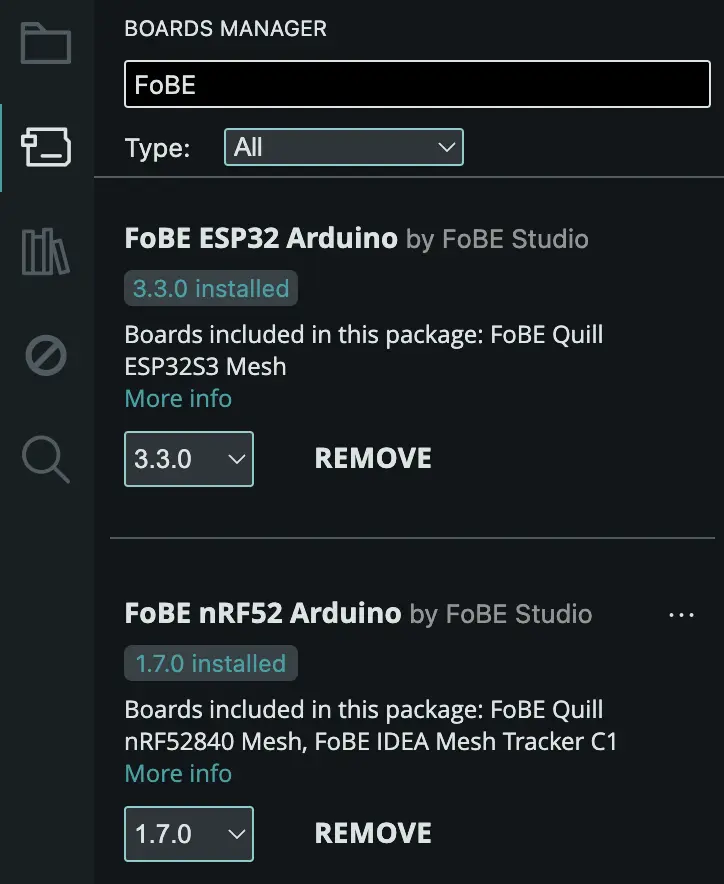The image size is (724, 884).
Task: Open the Library Manager icon in sidebar
Action: click(44, 252)
